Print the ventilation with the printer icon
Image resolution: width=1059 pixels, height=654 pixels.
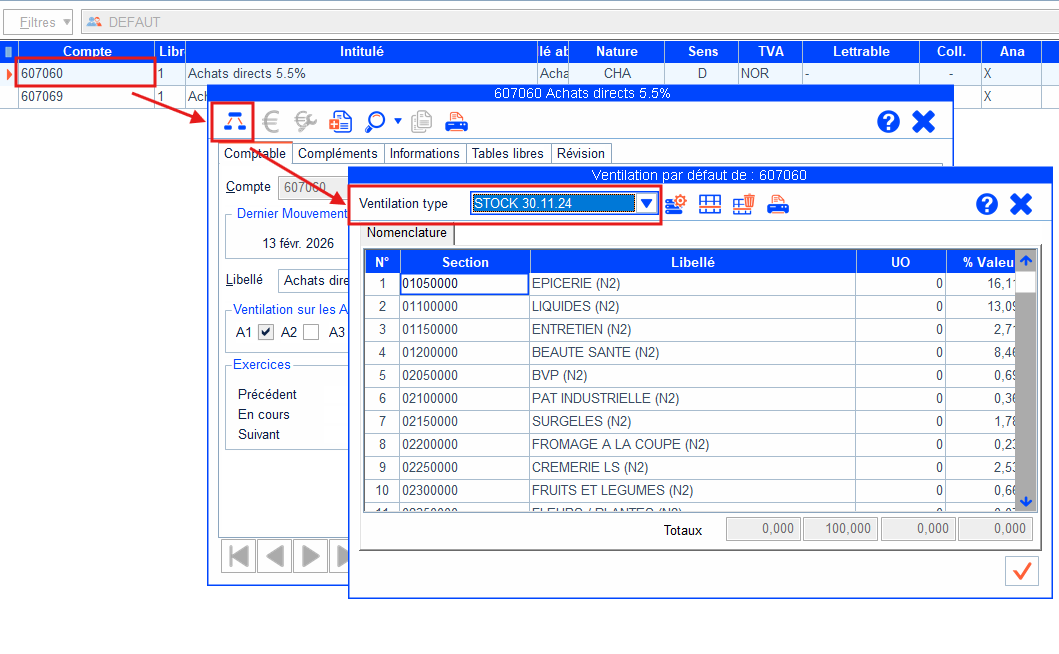[x=778, y=204]
